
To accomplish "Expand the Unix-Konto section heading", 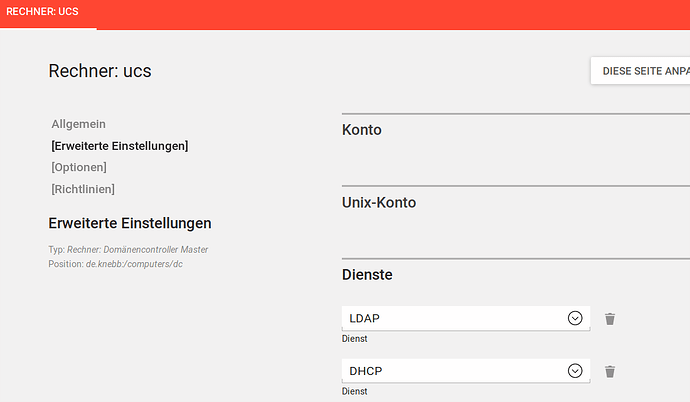I will [379, 202].
